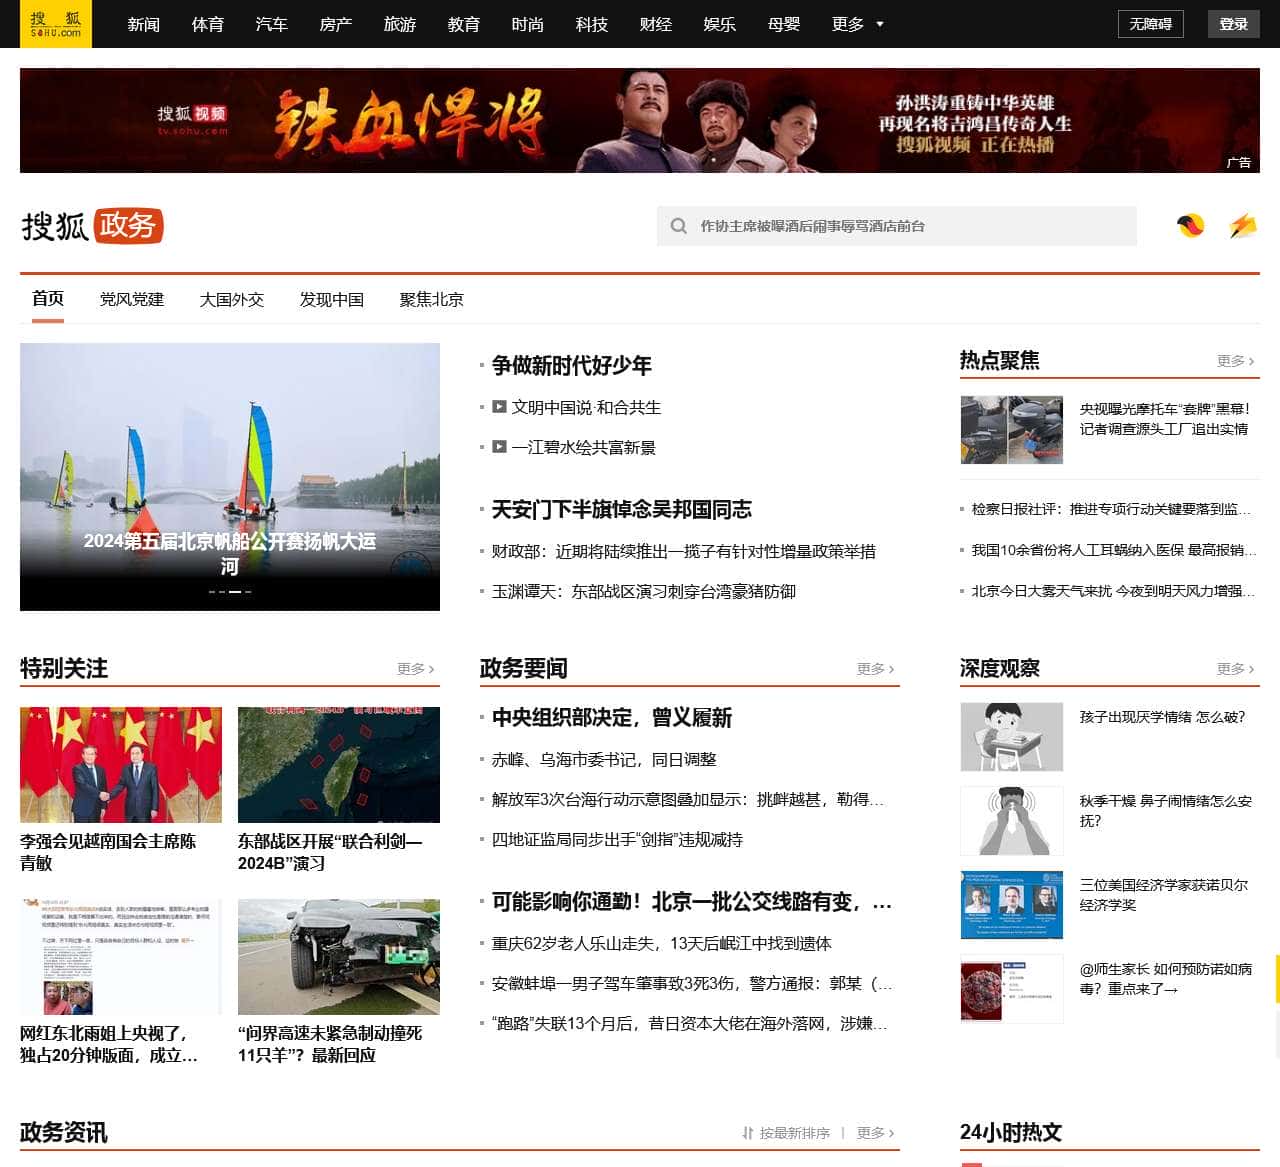
Task: Open 更多 in 深度观察 section
Action: 1235,669
